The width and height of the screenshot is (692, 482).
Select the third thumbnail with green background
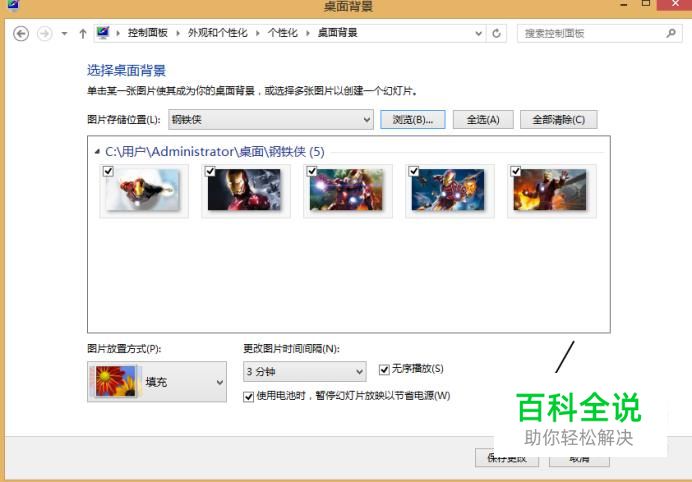pyautogui.click(x=346, y=190)
